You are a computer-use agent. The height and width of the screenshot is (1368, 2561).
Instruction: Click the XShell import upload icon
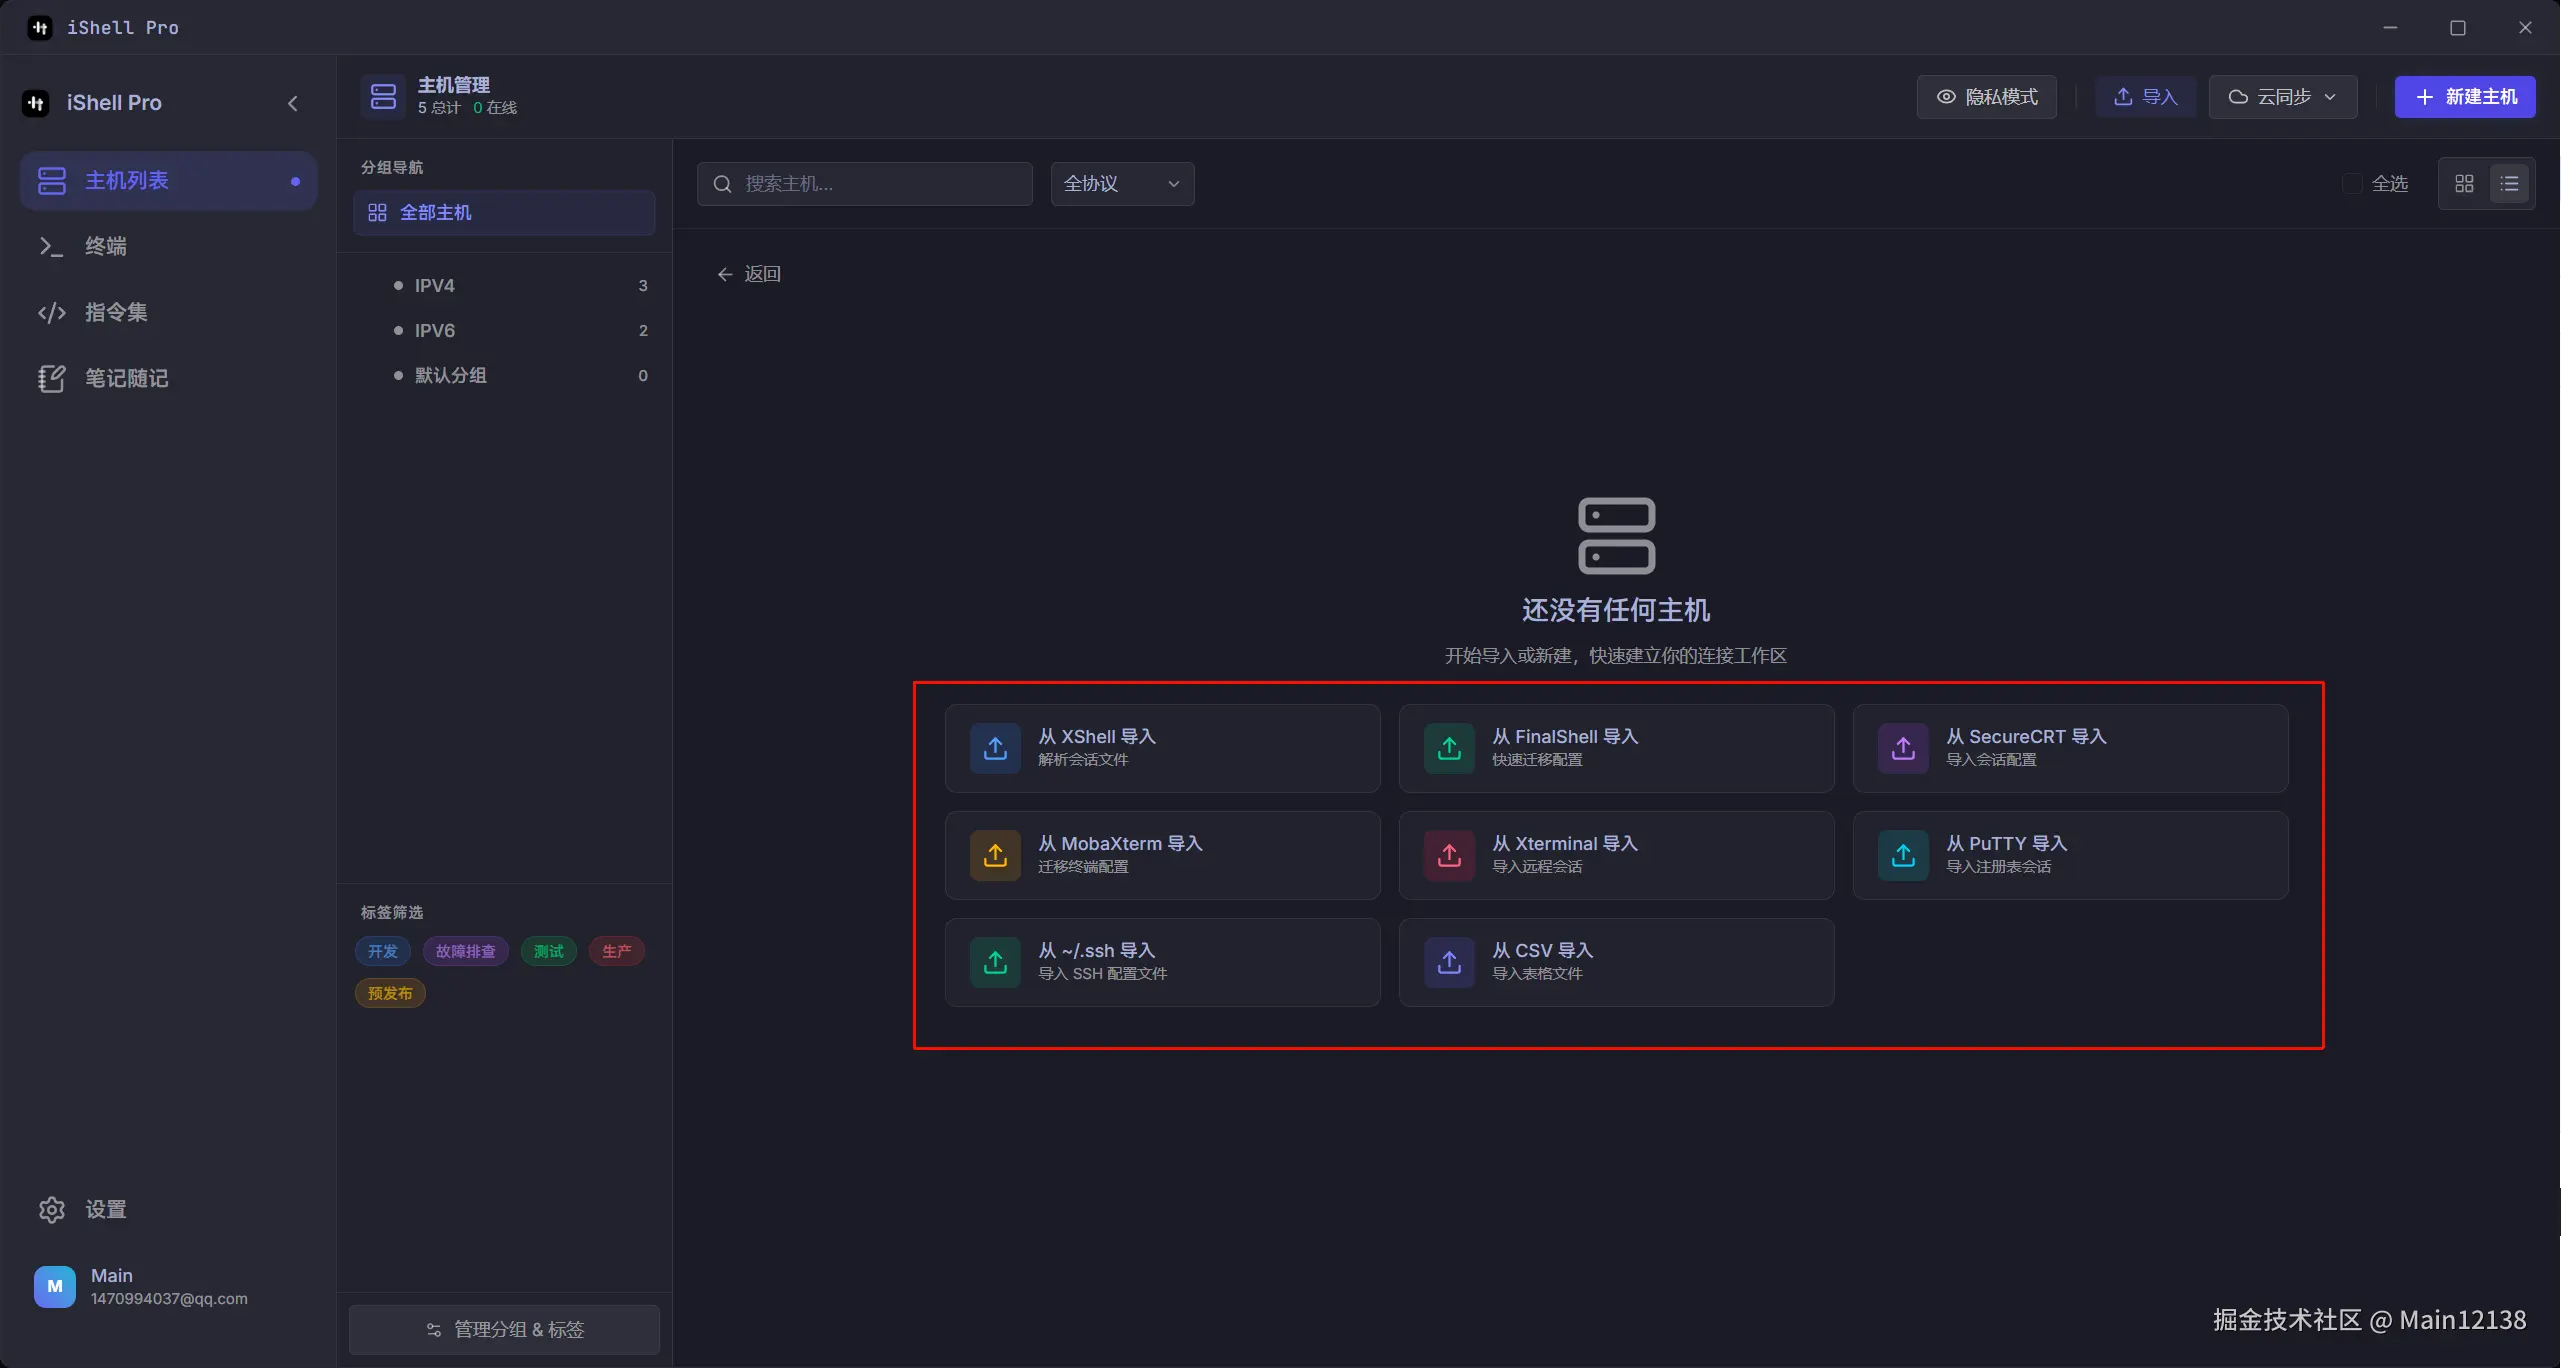click(995, 748)
